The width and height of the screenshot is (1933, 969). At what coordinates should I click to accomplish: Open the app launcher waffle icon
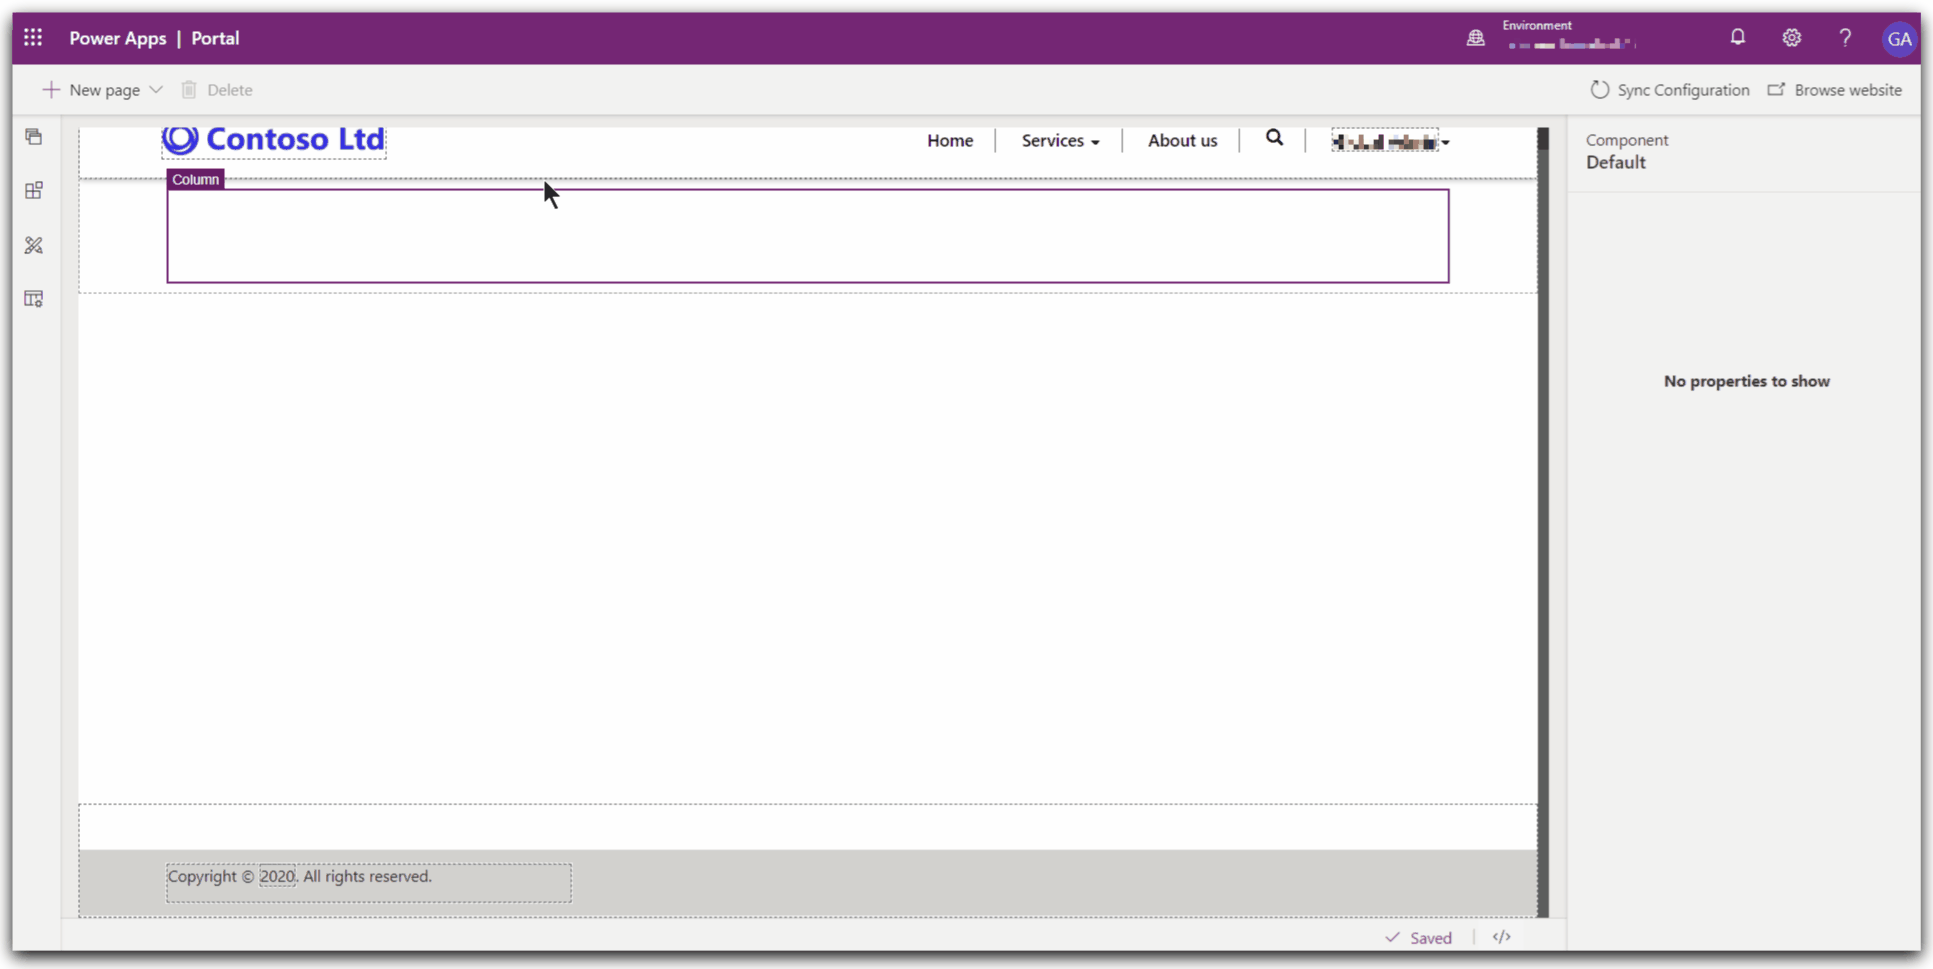coord(33,38)
